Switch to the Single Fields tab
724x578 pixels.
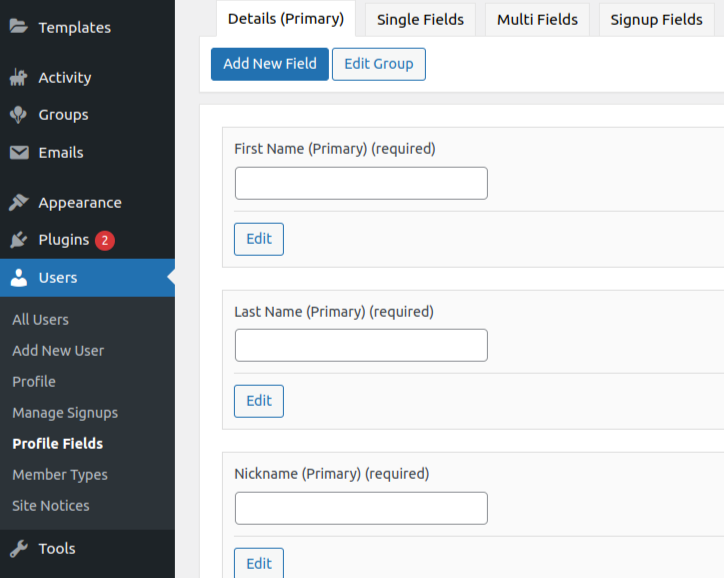[x=420, y=20]
